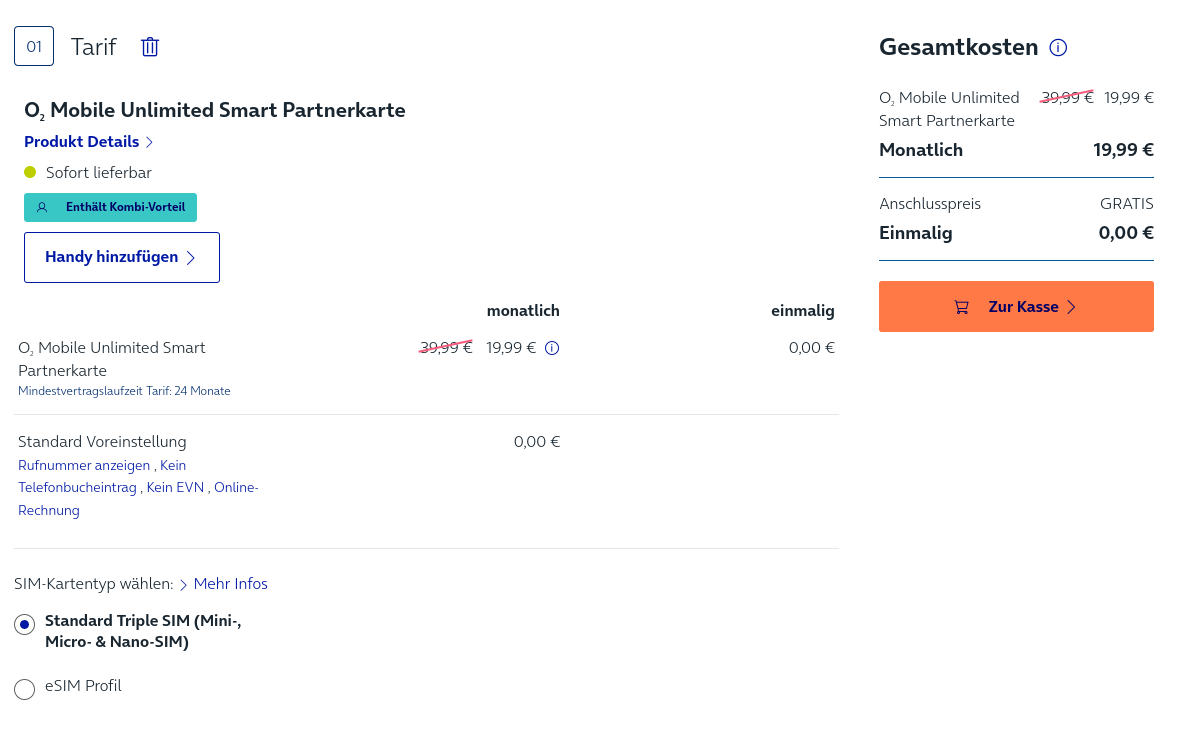Click the green Sofort lieferbar status dot
The image size is (1177, 733).
(30, 173)
